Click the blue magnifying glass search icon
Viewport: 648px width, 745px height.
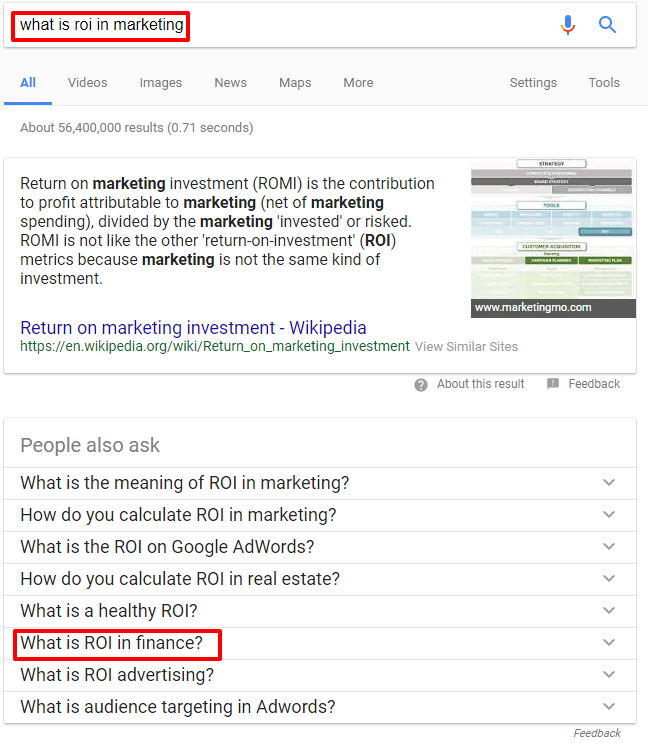click(x=607, y=24)
